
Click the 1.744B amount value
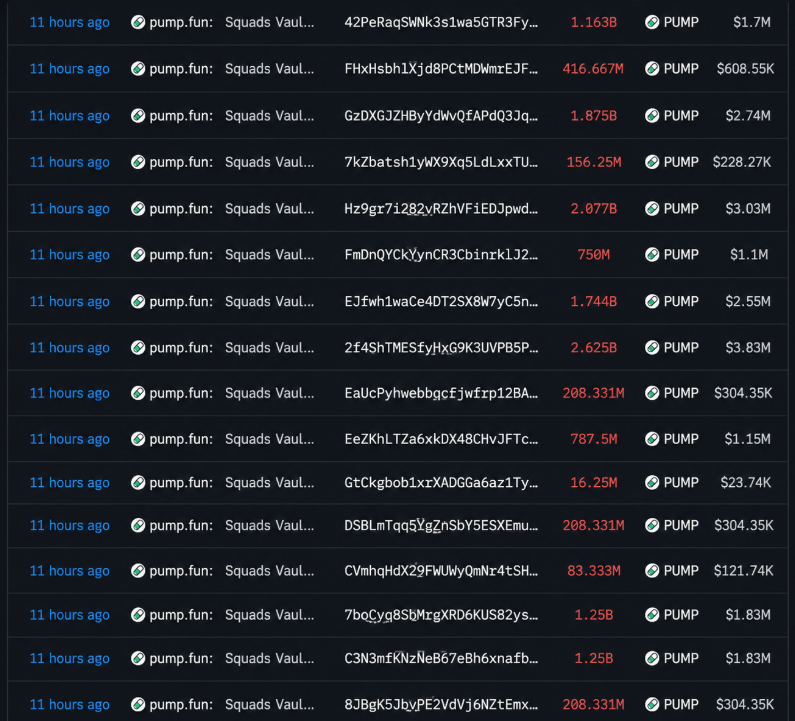click(x=594, y=302)
